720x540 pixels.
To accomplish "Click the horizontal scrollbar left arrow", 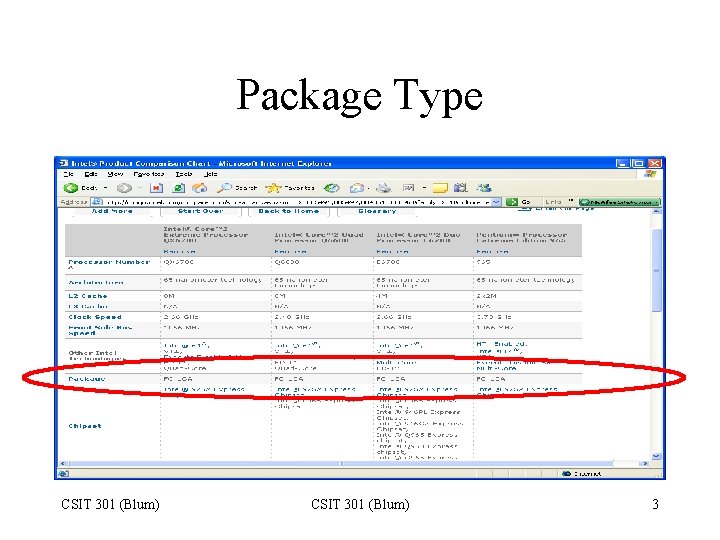I will coord(63,464).
